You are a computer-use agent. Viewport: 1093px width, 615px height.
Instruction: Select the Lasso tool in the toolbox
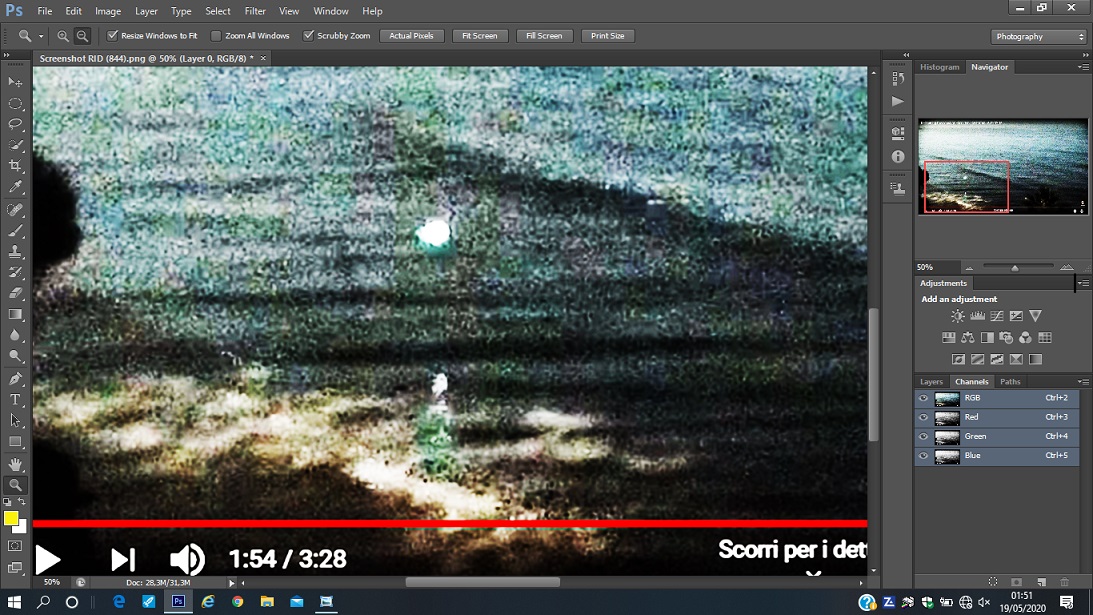(x=15, y=124)
